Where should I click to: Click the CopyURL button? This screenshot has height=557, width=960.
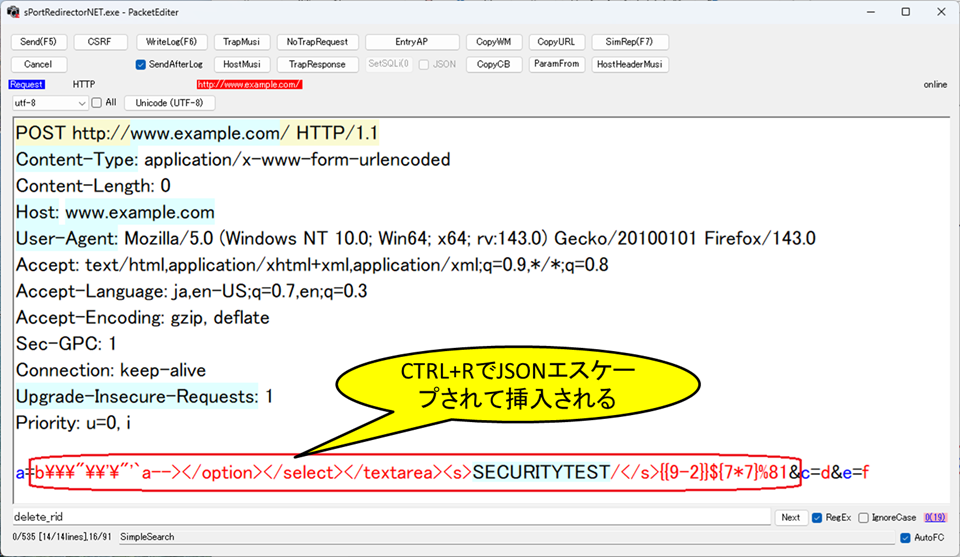[556, 42]
